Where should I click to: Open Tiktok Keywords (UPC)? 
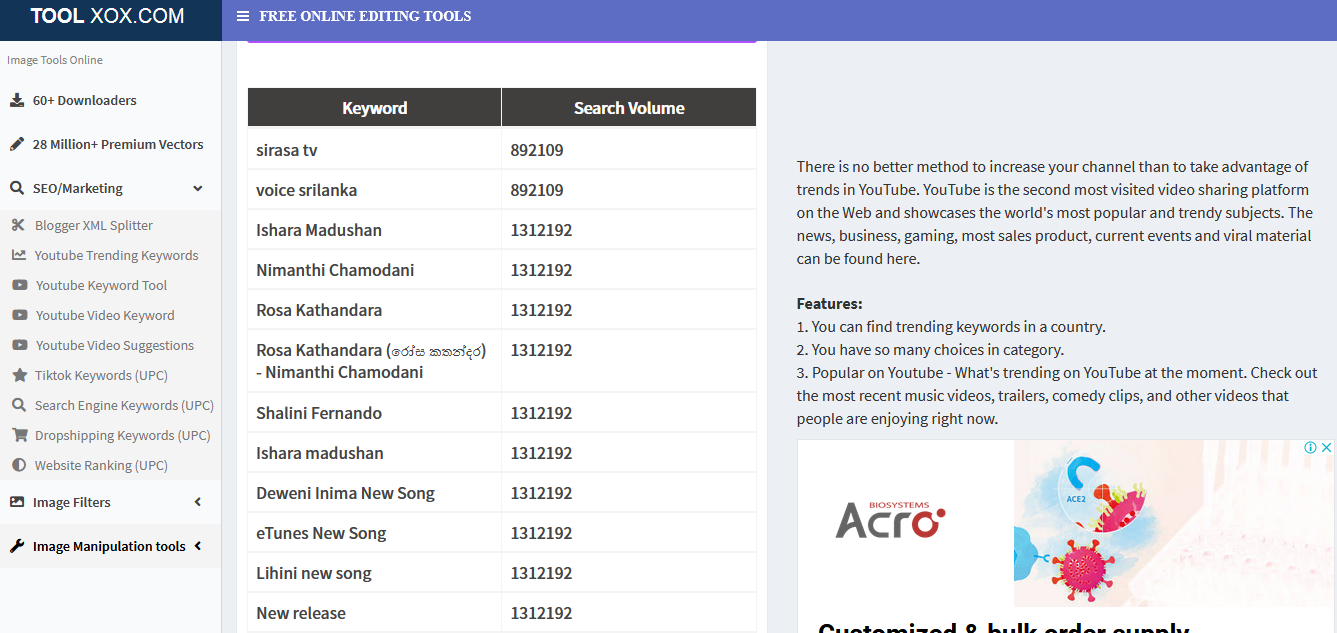tap(101, 375)
